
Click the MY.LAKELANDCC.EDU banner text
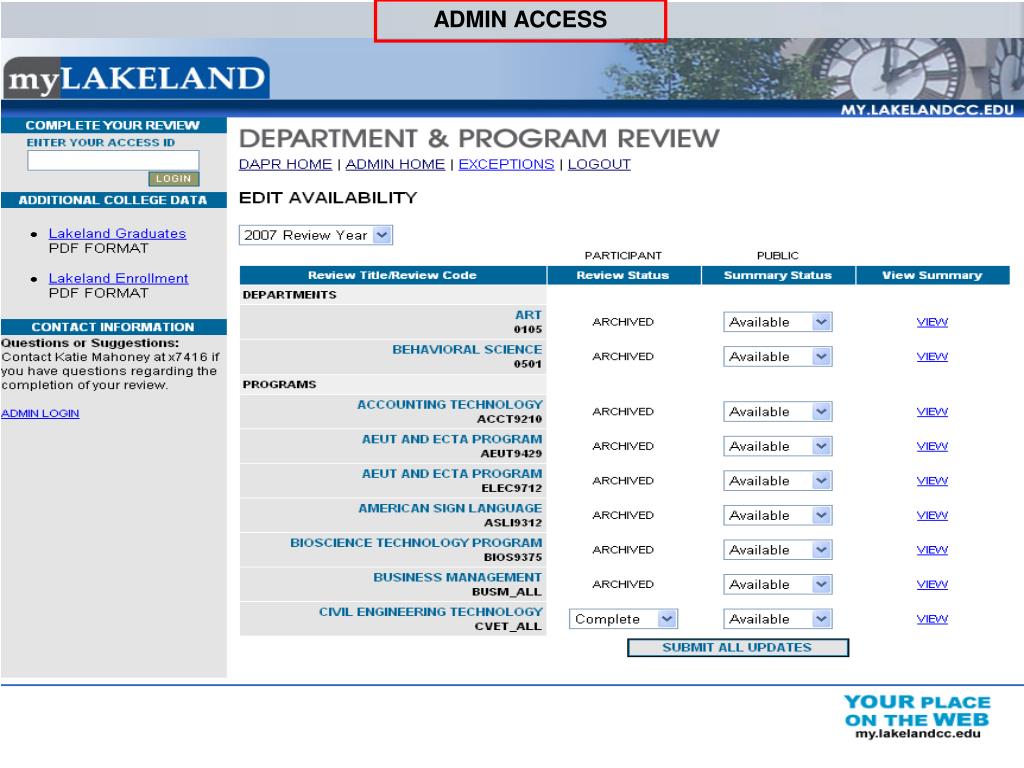[927, 110]
